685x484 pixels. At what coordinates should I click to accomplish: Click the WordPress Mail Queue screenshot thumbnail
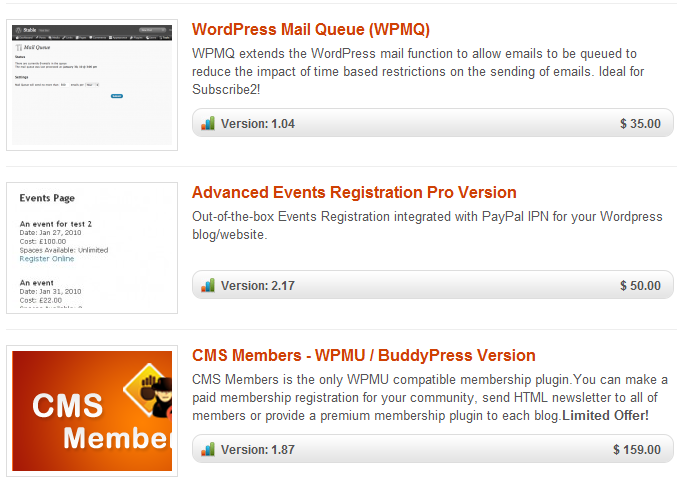[92, 85]
